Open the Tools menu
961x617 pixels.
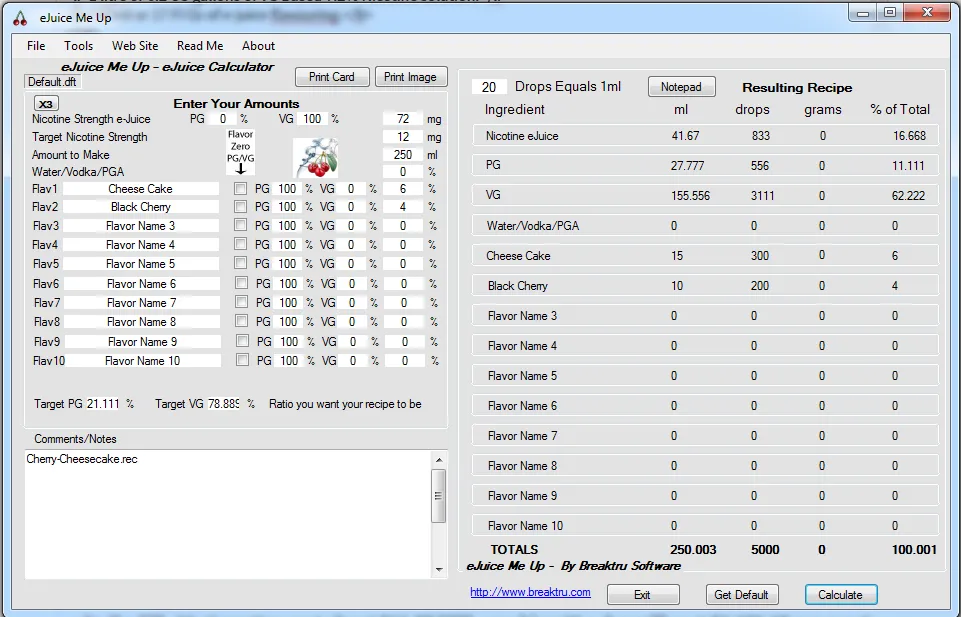78,46
